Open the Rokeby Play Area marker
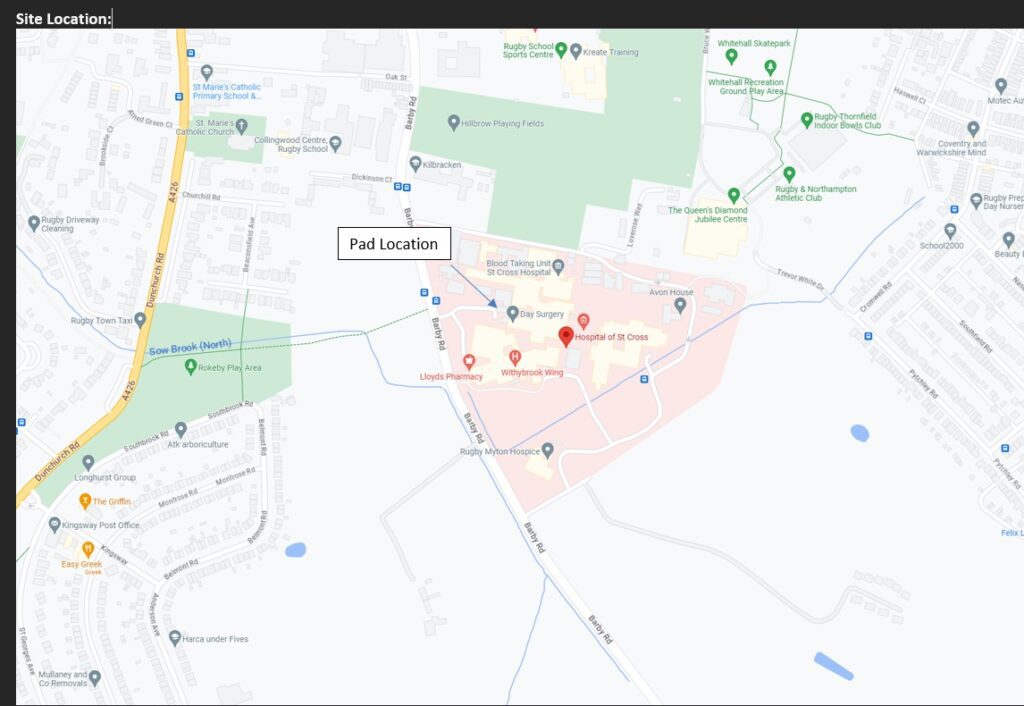The image size is (1024, 706). tap(190, 367)
